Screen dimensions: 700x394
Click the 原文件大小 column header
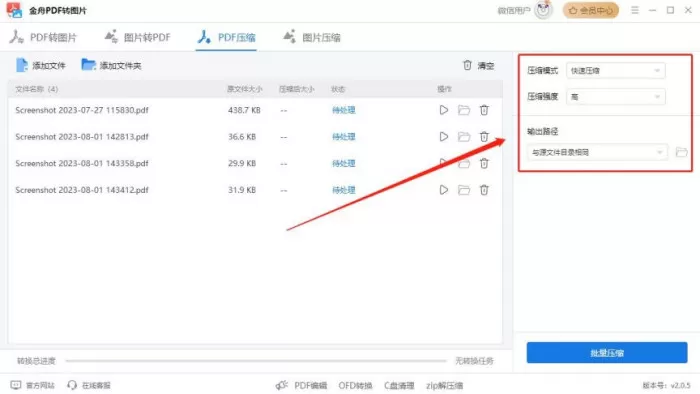tap(245, 89)
